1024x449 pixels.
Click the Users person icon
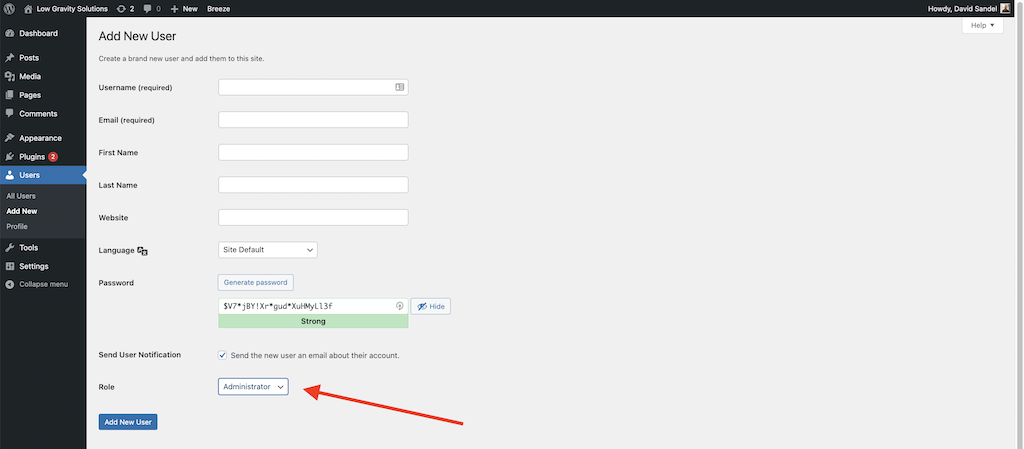pos(10,175)
